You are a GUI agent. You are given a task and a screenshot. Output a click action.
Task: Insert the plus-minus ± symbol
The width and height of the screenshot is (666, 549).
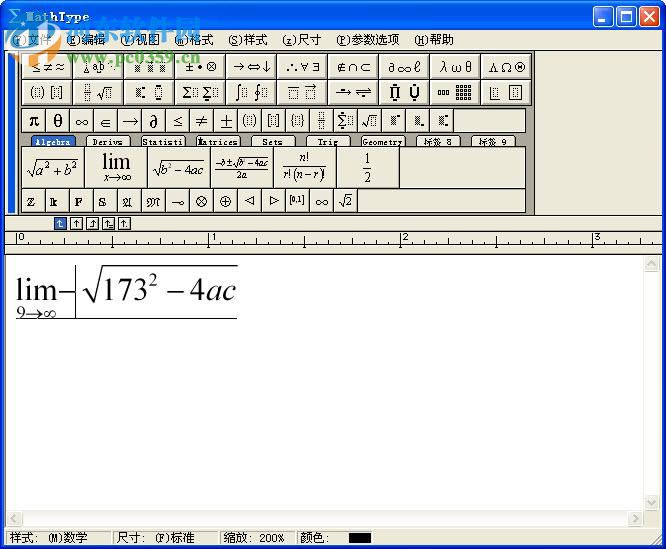coord(226,121)
